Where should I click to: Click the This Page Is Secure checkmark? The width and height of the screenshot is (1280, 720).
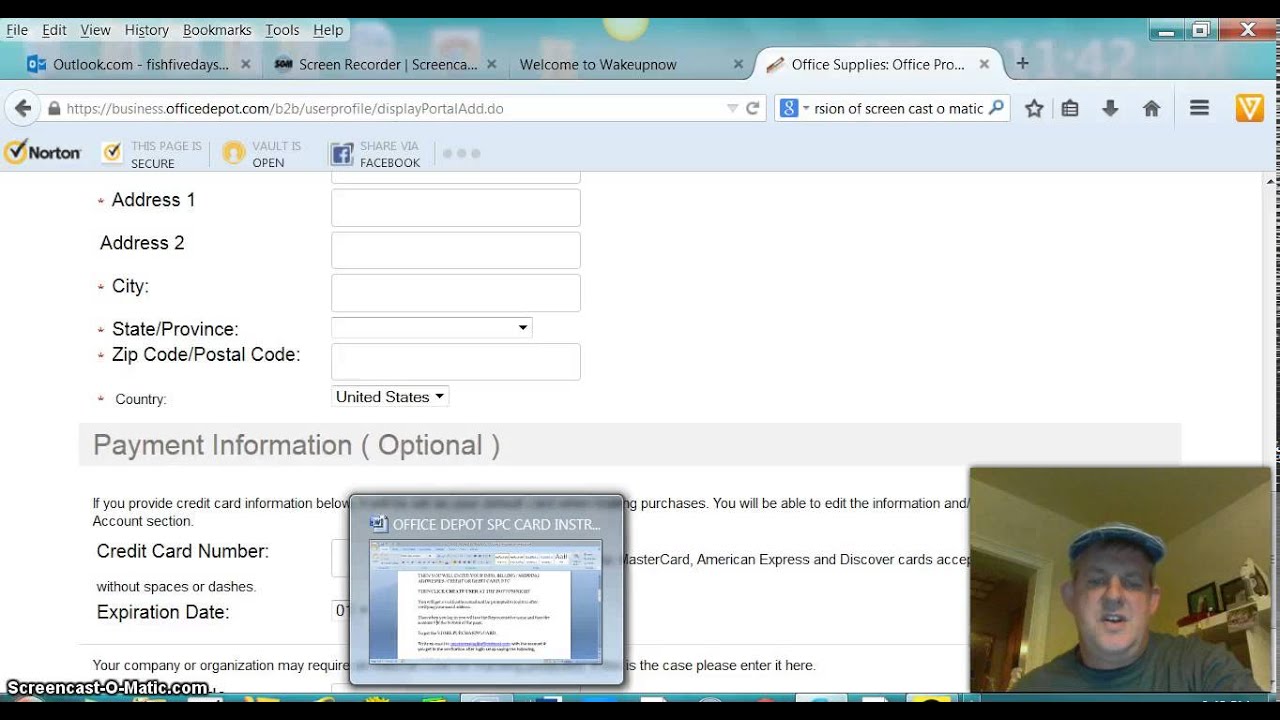click(x=112, y=153)
